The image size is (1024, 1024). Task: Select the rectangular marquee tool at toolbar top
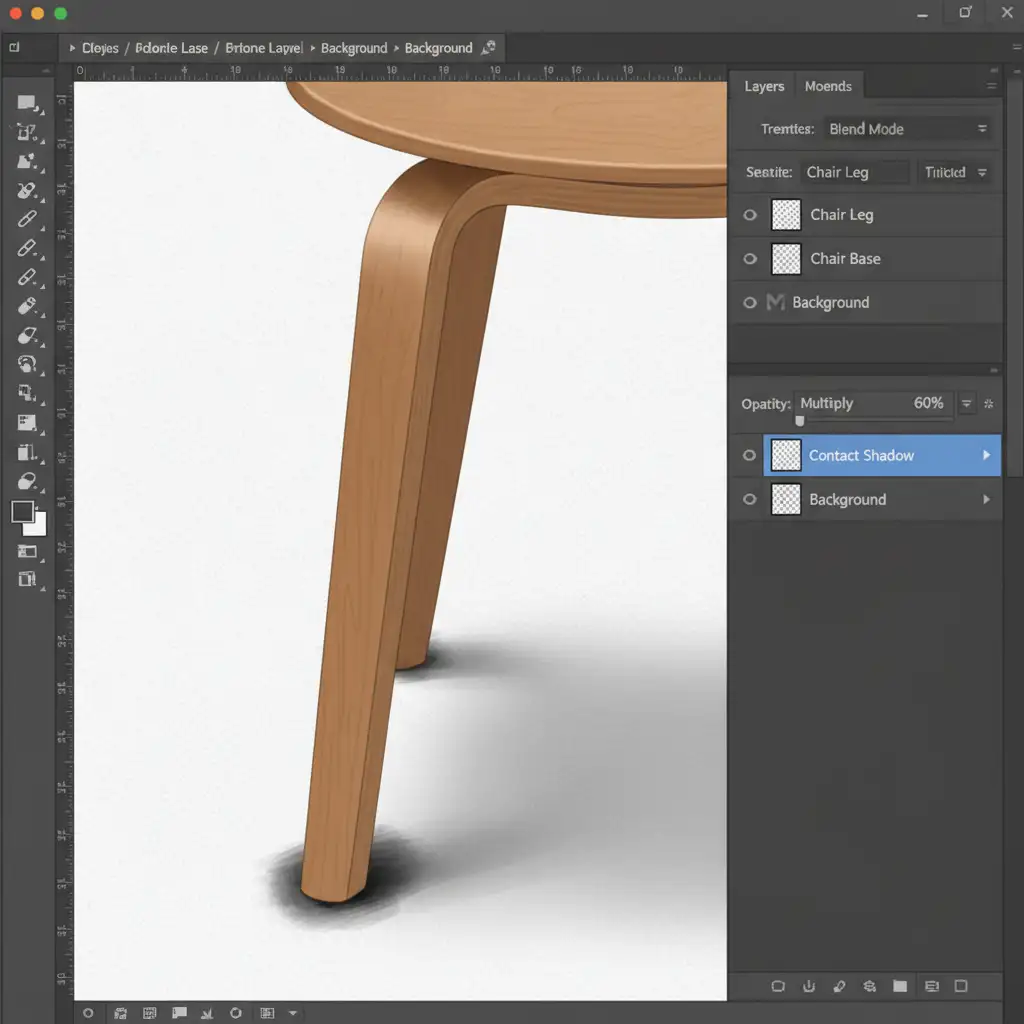[x=26, y=103]
